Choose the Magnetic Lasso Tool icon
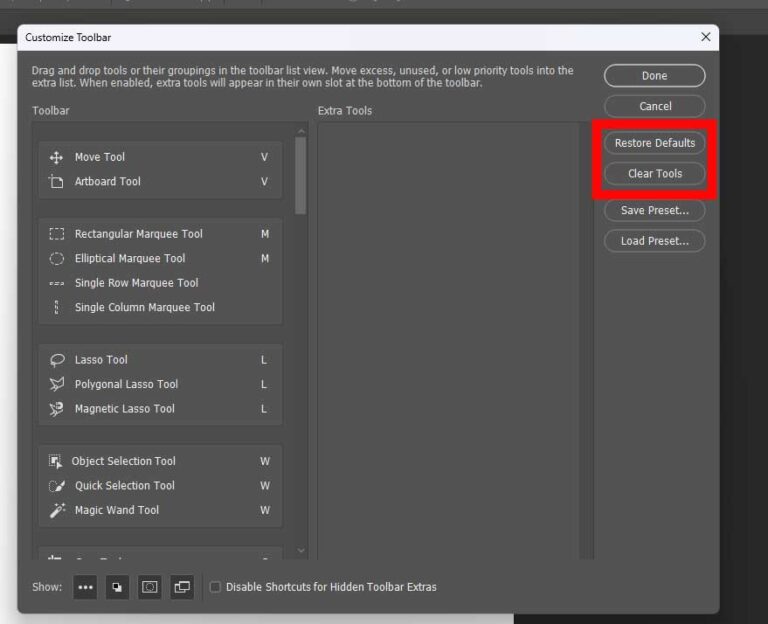Screen dimensions: 768x624 (x=57, y=409)
